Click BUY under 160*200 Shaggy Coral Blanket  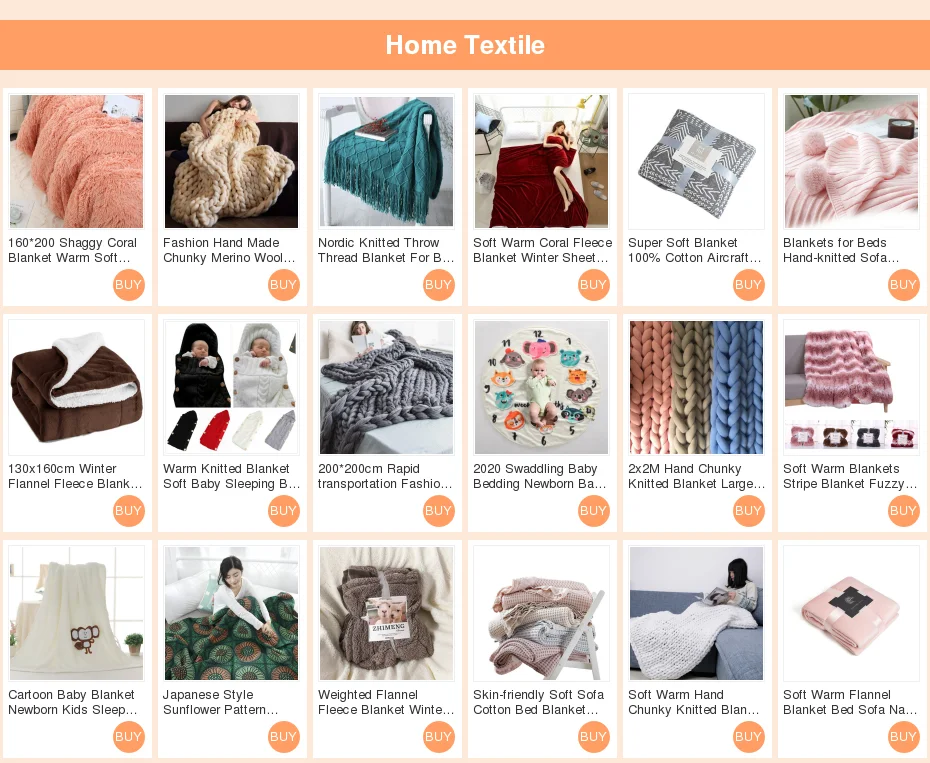pos(128,285)
